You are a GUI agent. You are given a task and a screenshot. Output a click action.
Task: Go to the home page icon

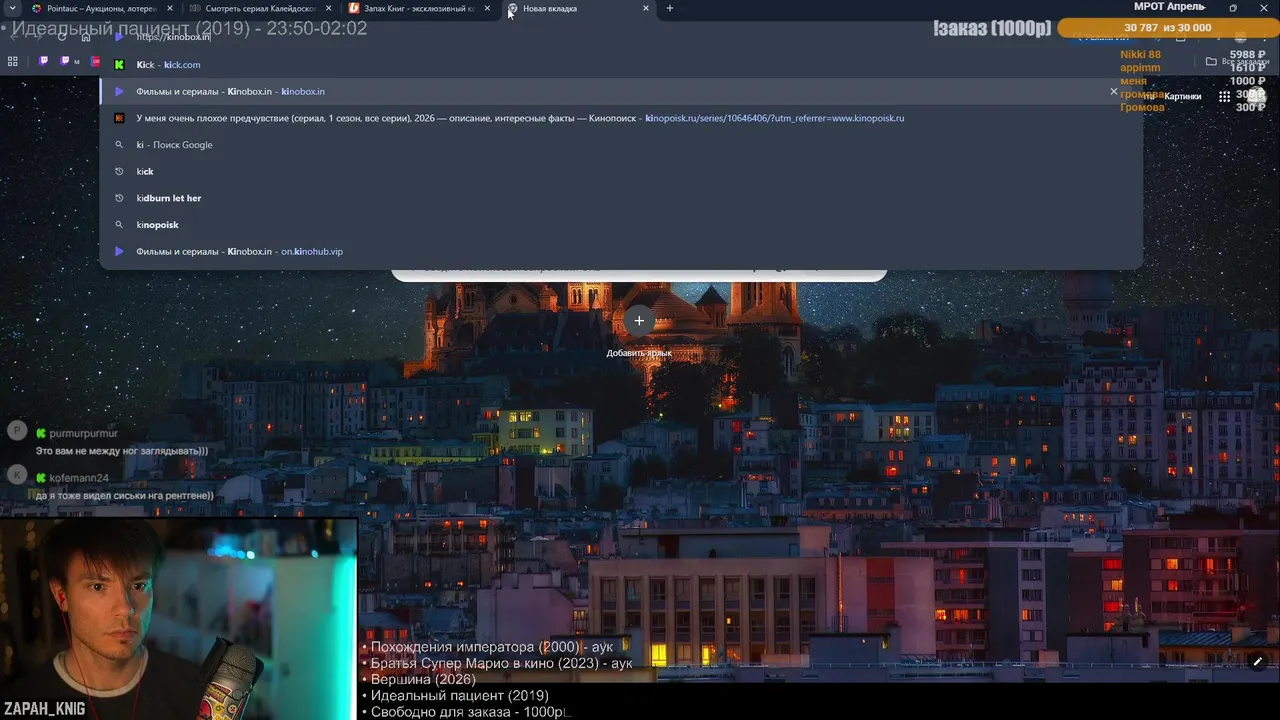[85, 36]
